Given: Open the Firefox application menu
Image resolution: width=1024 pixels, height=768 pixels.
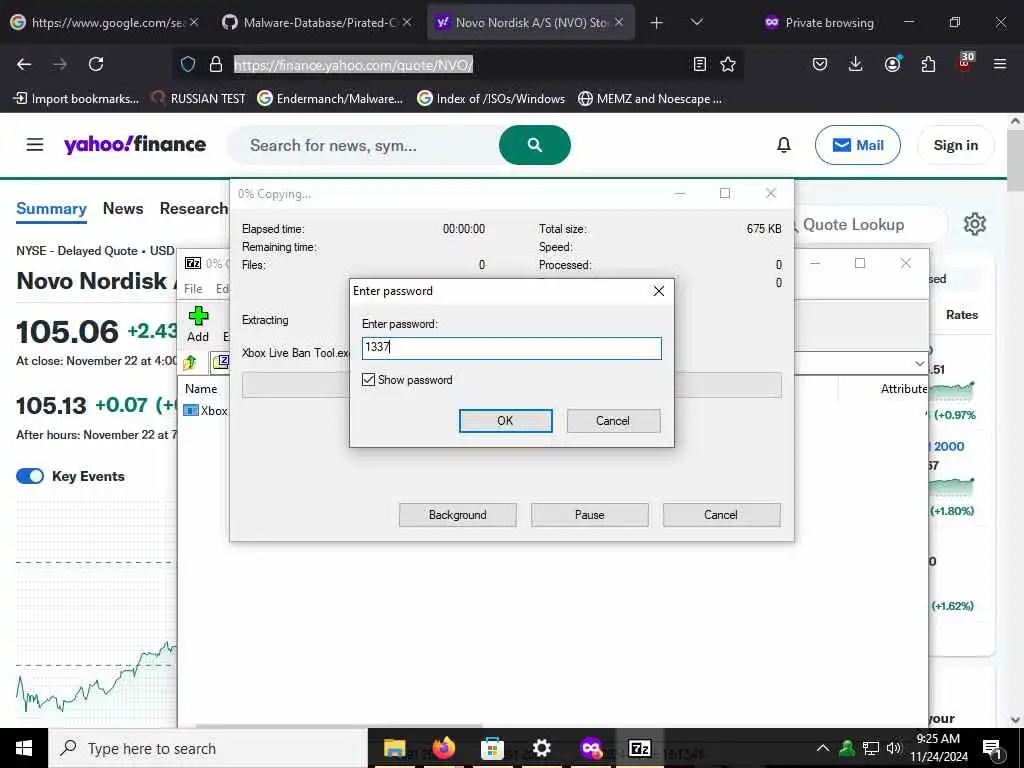Looking at the screenshot, I should 999,64.
